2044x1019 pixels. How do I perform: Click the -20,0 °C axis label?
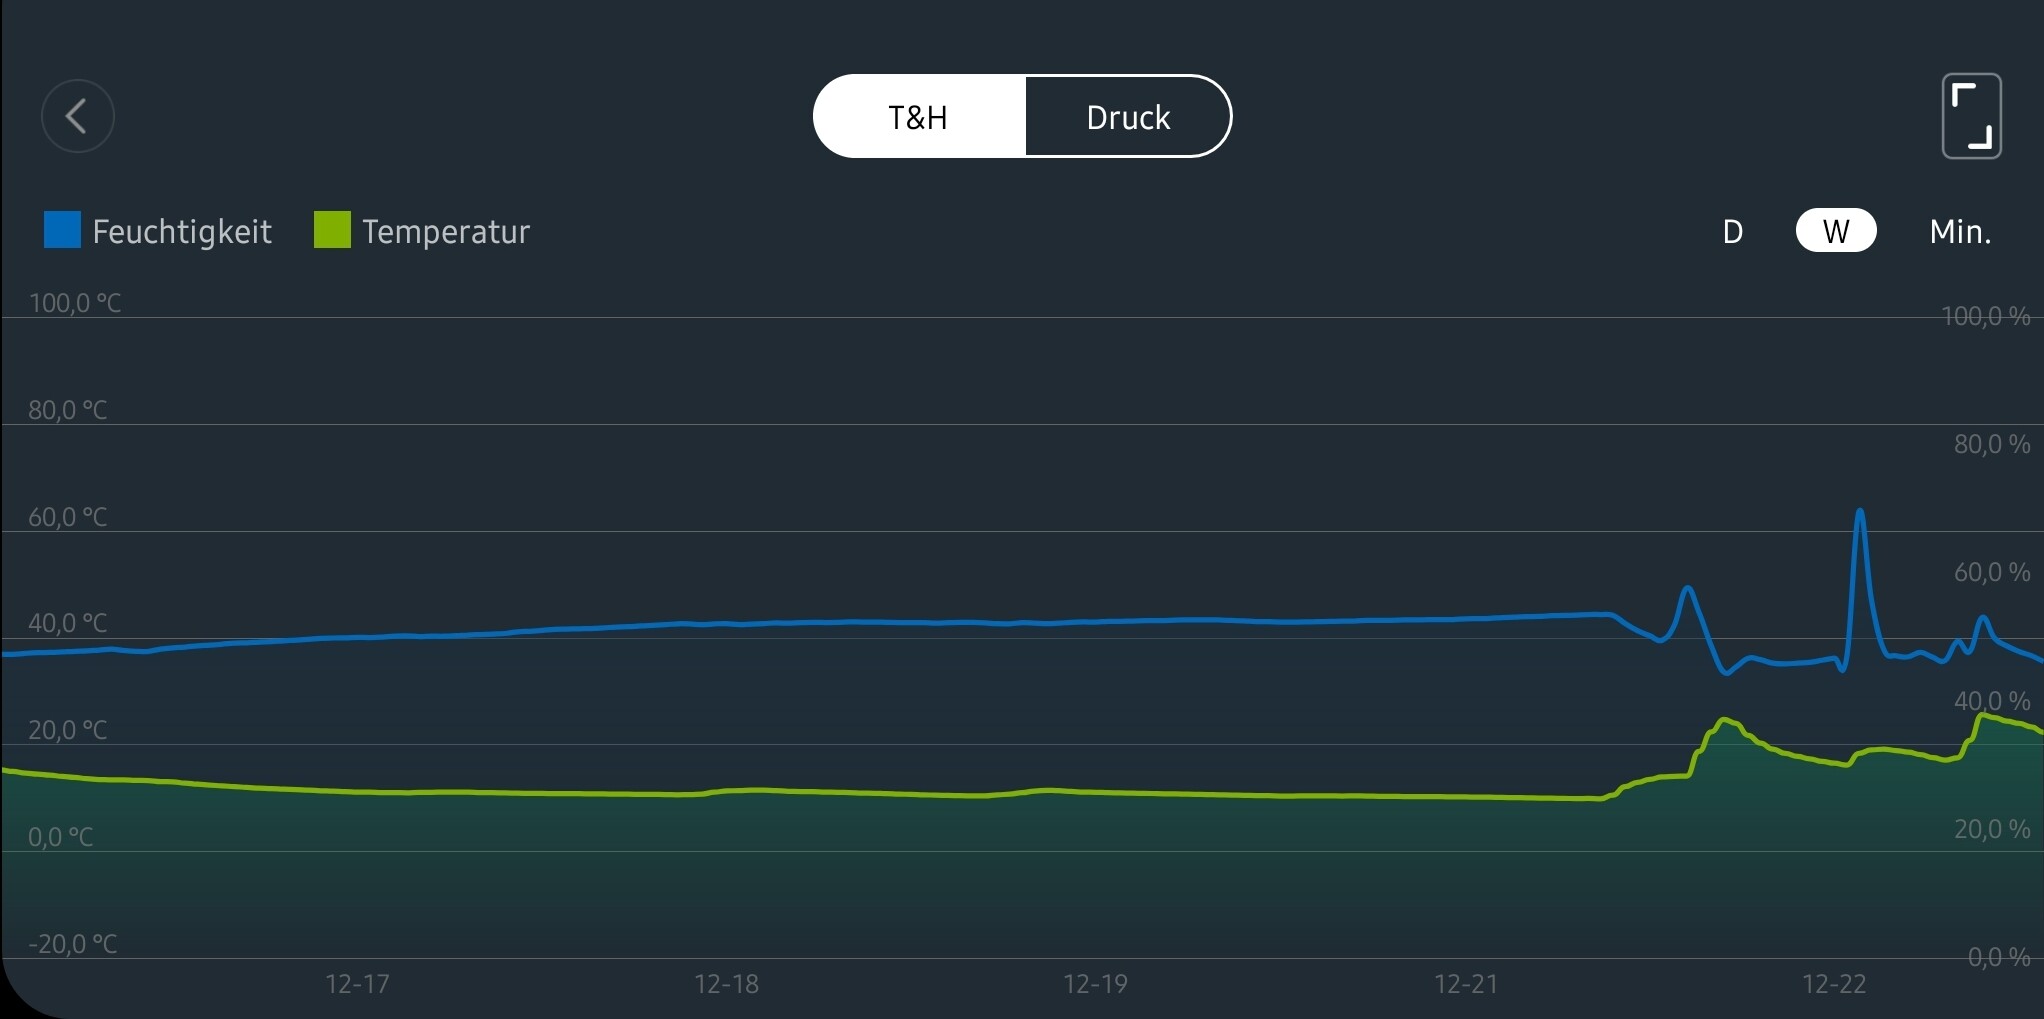73,943
